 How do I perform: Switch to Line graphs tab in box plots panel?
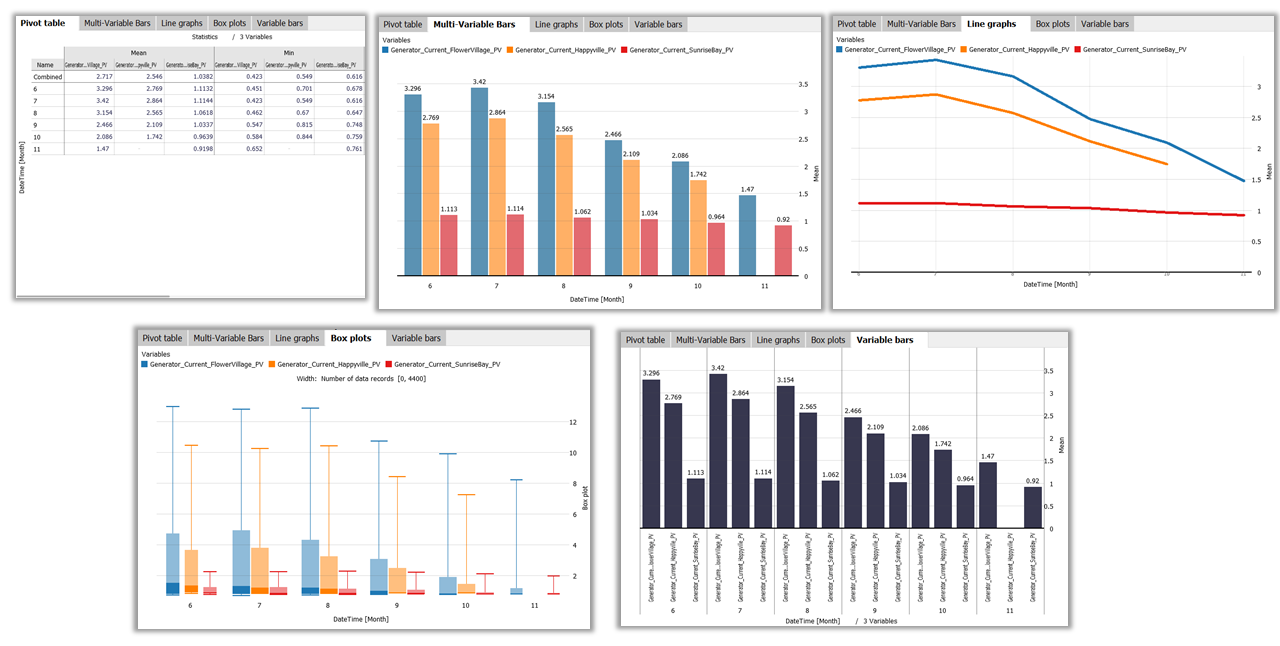(x=297, y=338)
